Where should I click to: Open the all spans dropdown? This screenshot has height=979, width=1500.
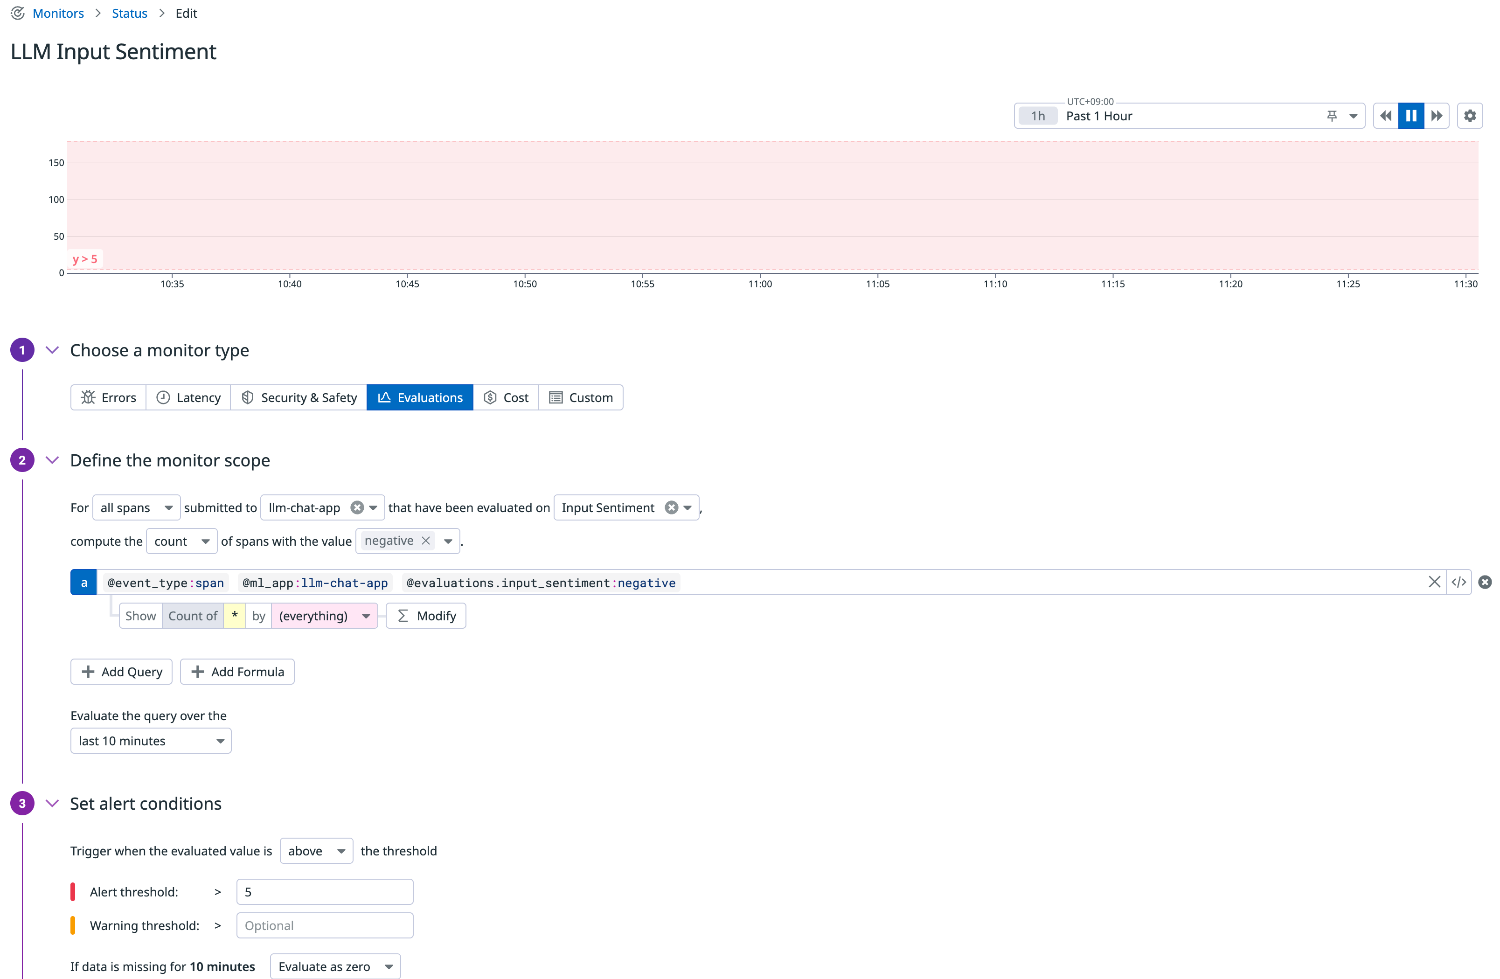[137, 508]
